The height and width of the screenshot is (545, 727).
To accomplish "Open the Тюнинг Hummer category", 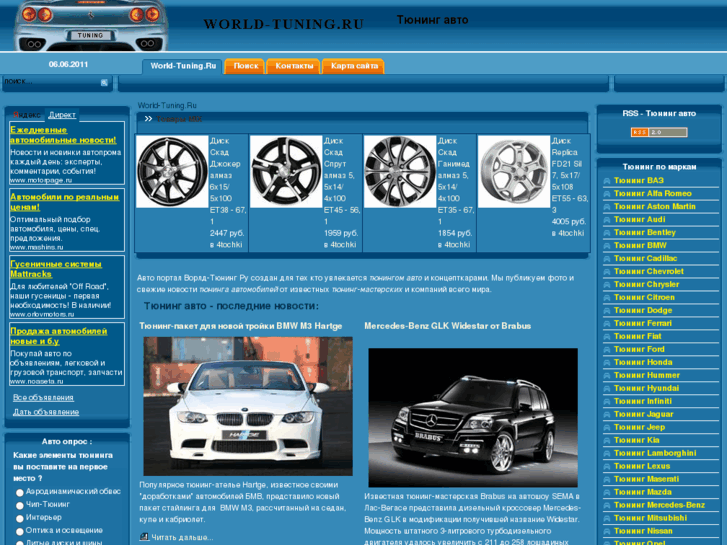I will click(x=647, y=375).
